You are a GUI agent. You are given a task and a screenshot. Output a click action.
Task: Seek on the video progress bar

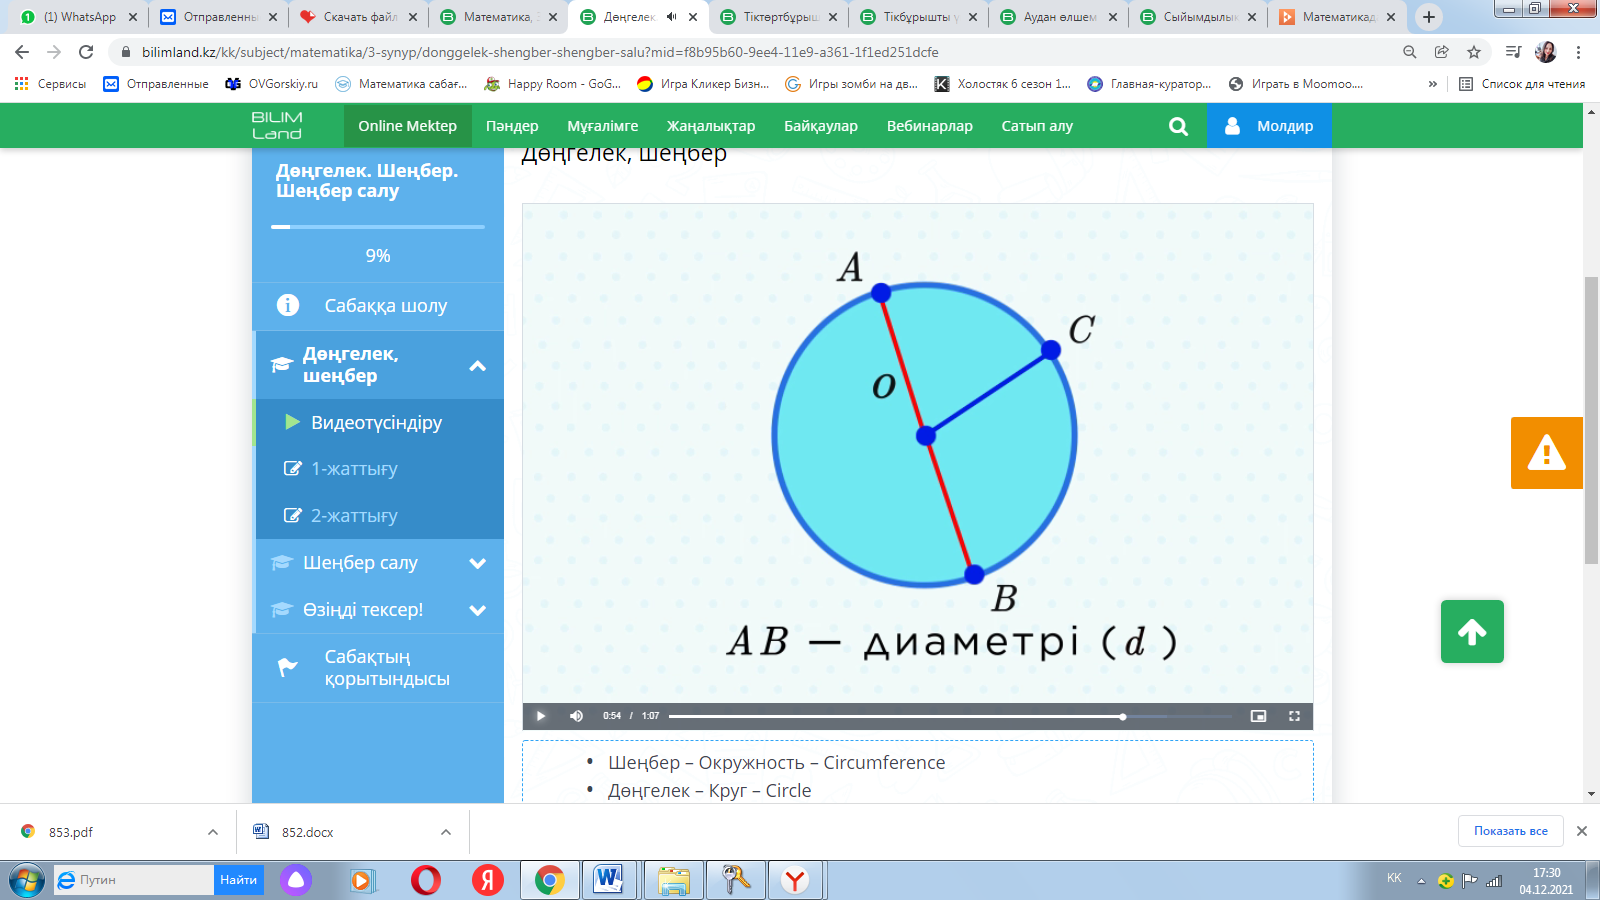[x=950, y=716]
